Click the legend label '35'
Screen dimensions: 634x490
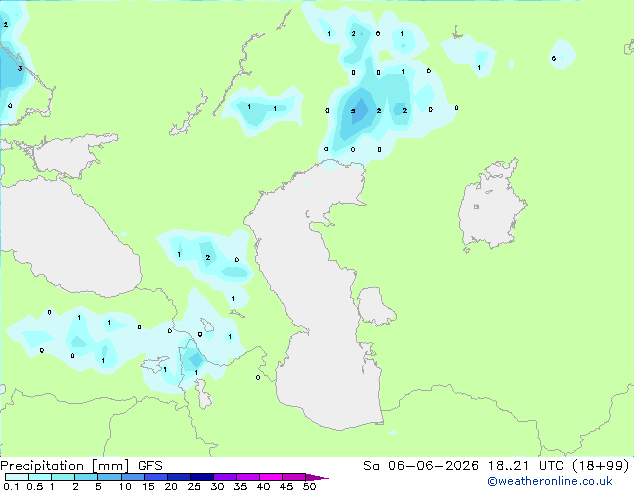[x=240, y=486]
